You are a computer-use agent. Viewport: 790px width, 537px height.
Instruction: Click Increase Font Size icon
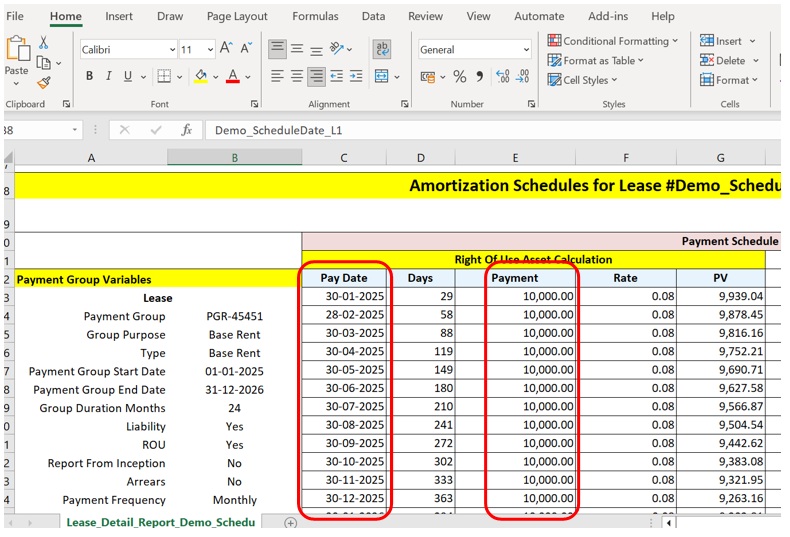226,49
